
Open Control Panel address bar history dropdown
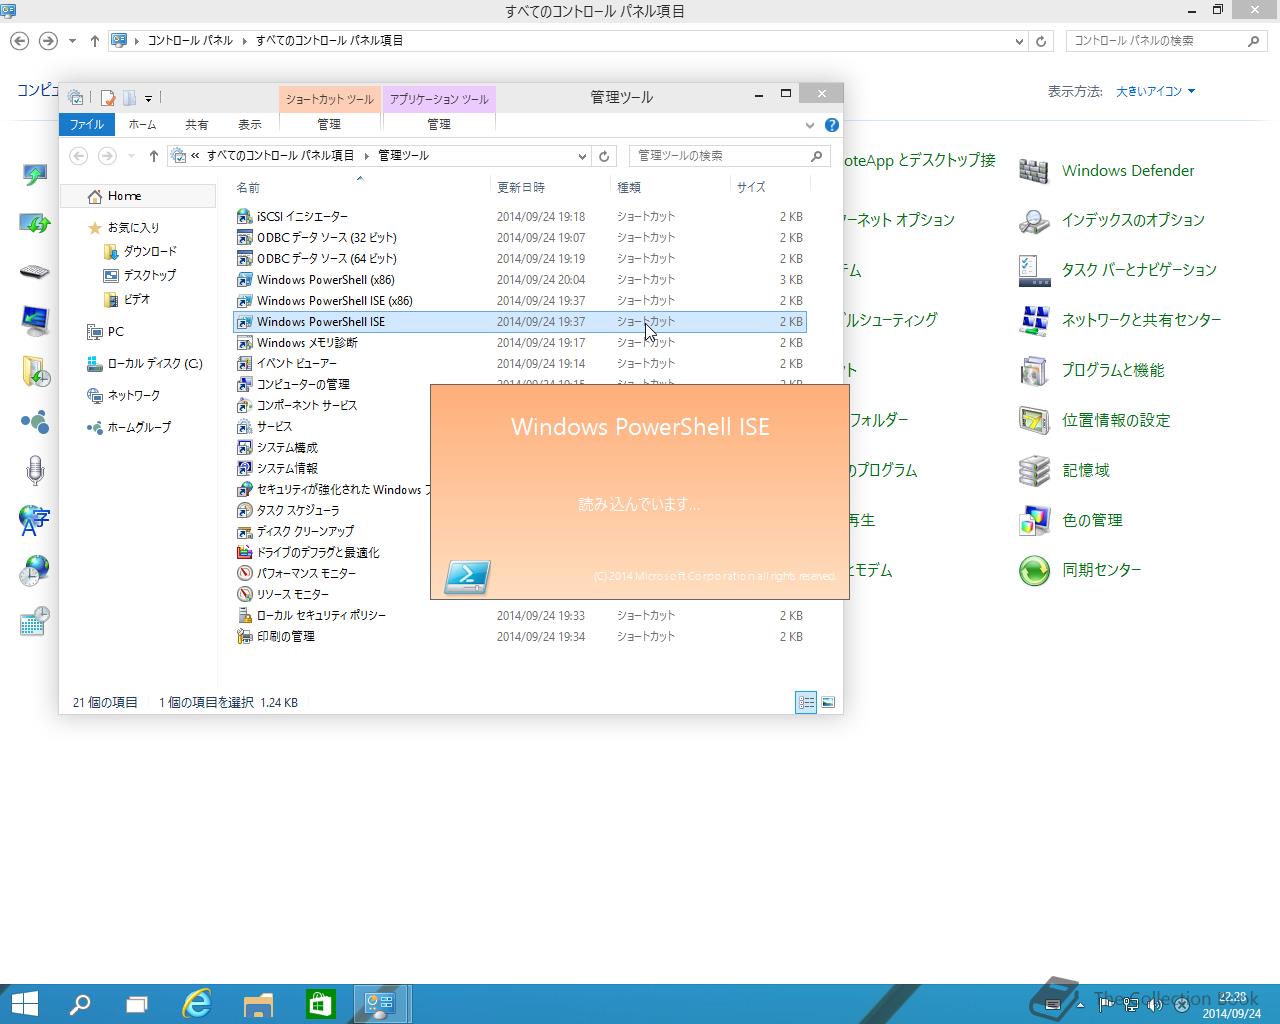point(1019,41)
